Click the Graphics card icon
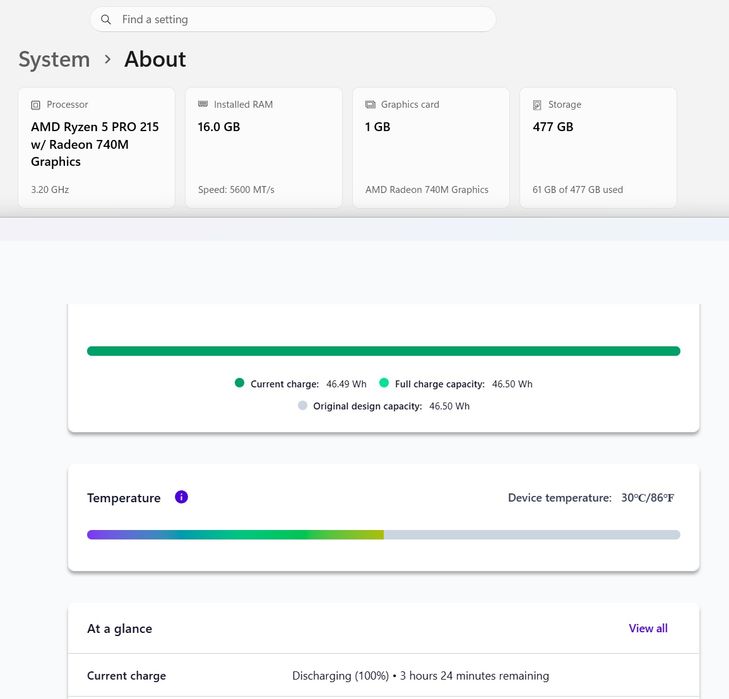729x699 pixels. (370, 105)
